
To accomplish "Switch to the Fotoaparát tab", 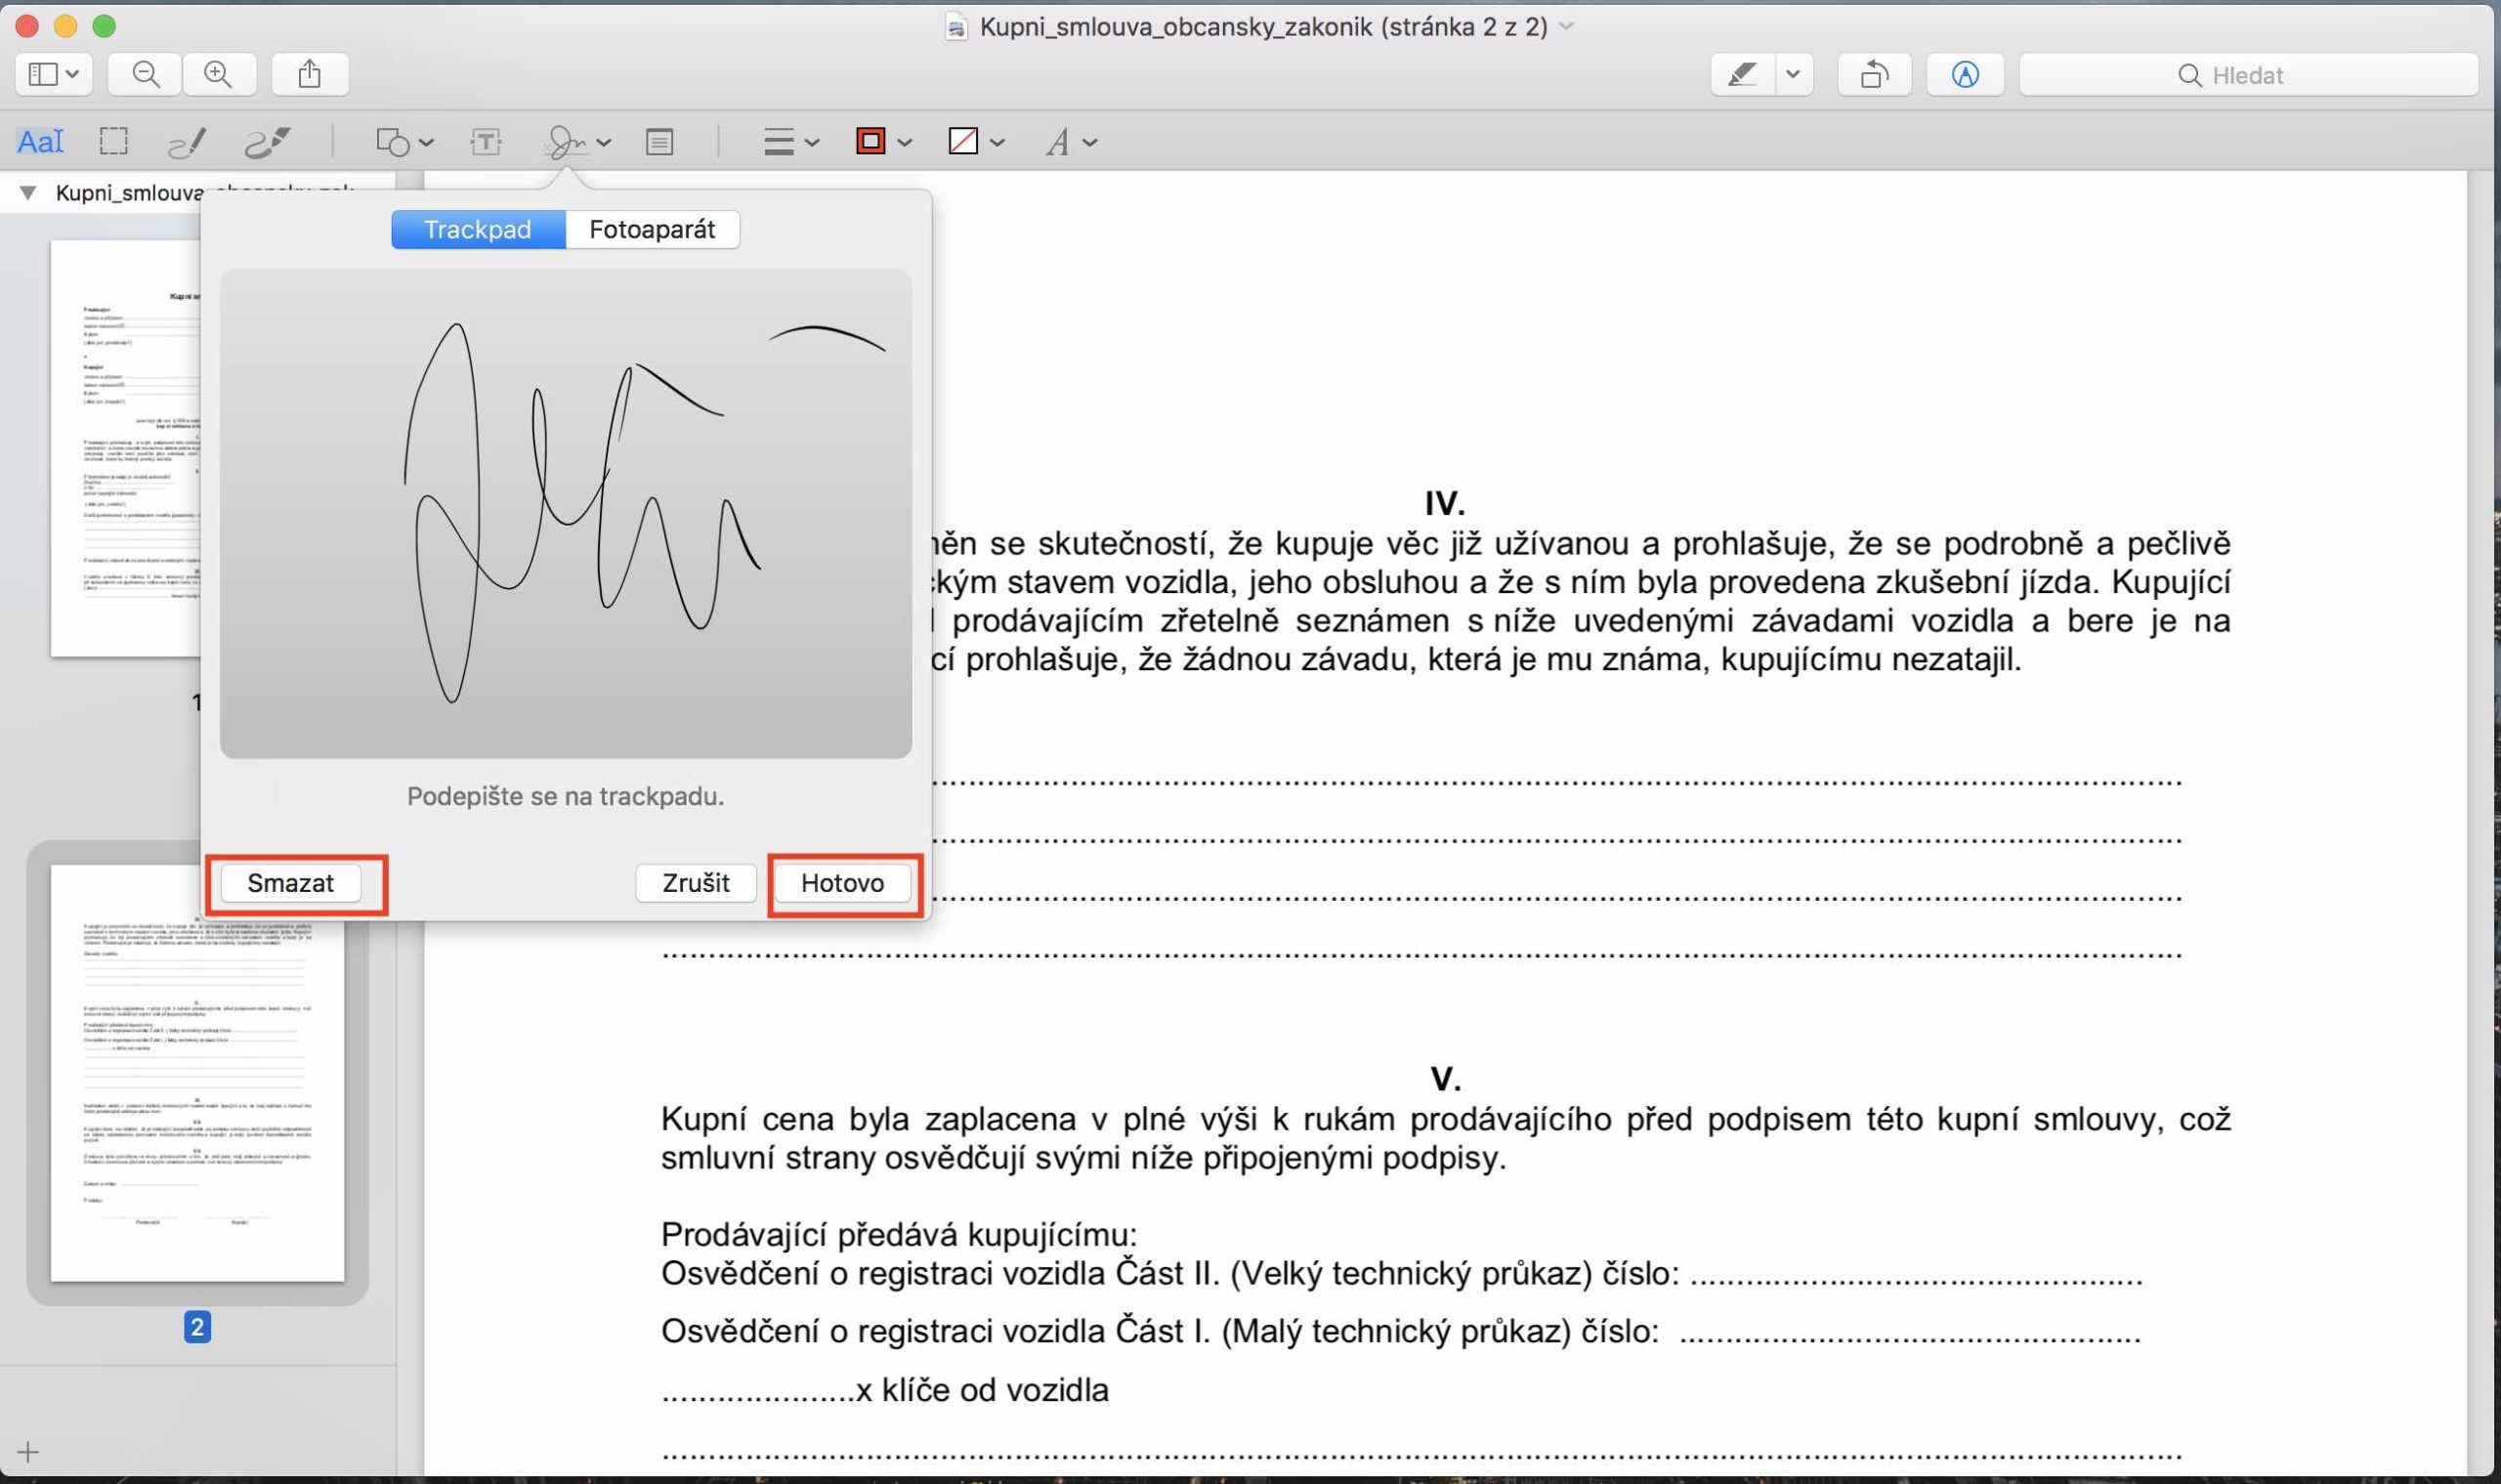I will pos(651,230).
